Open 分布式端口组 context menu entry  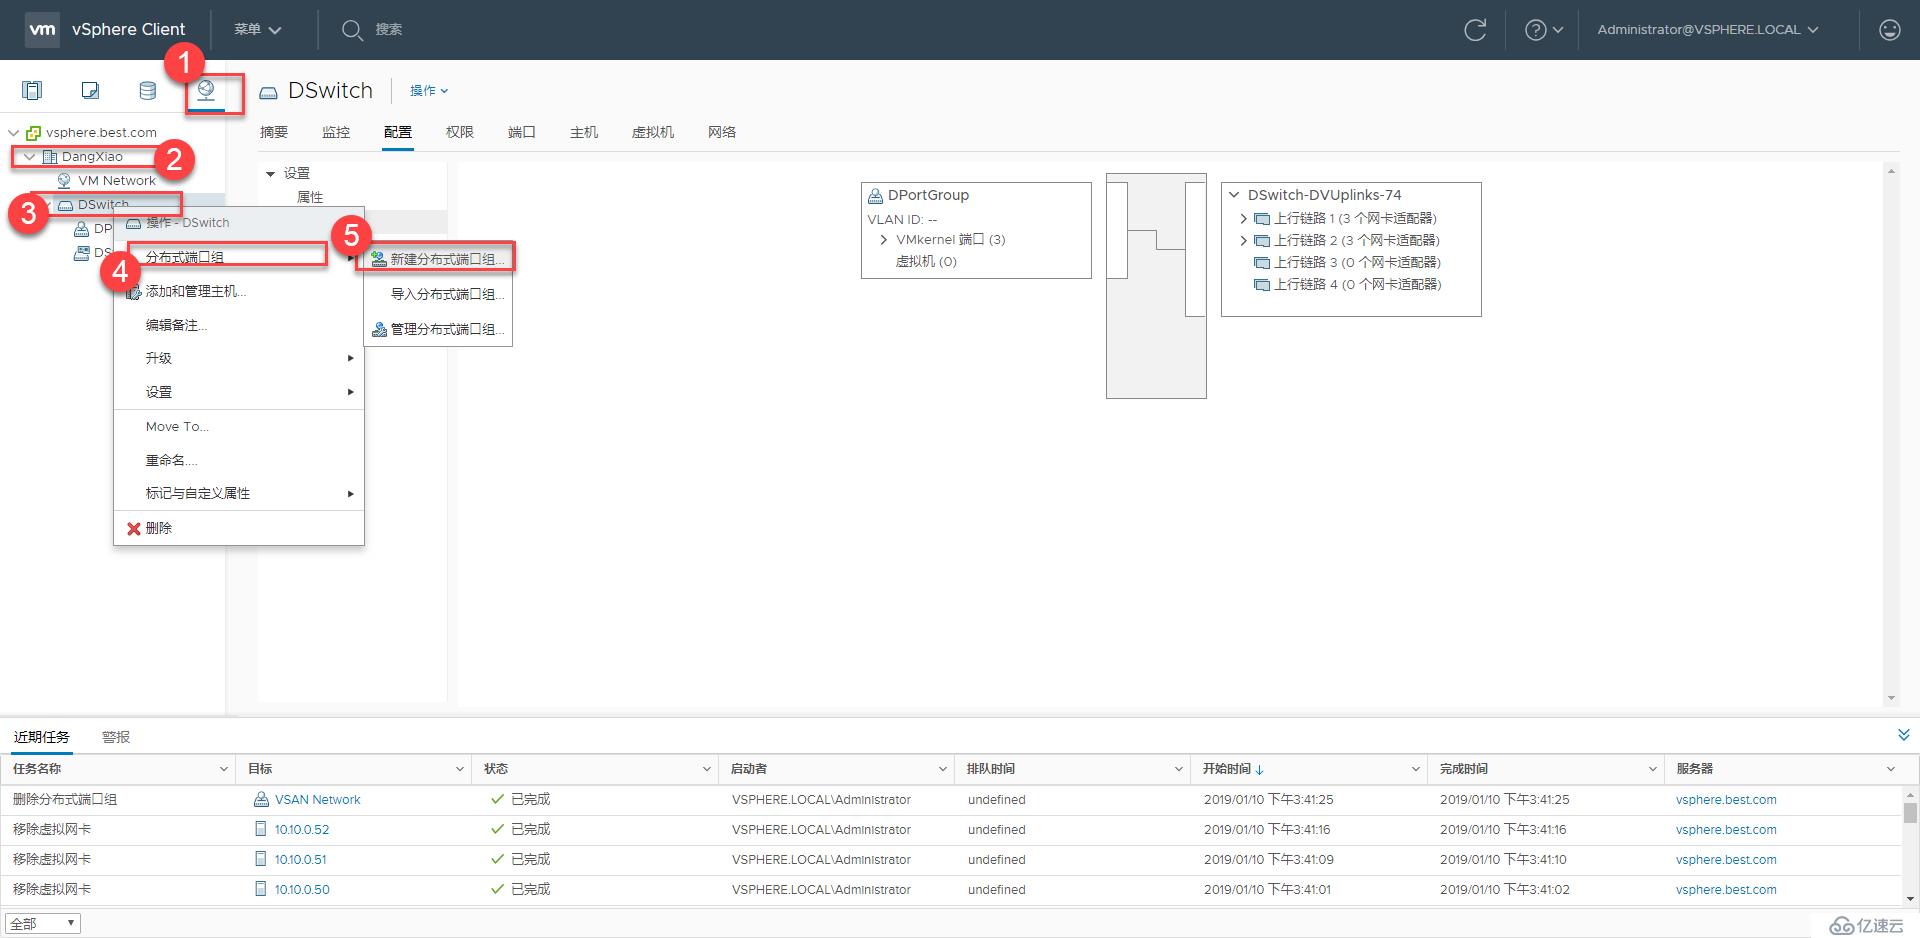pyautogui.click(x=239, y=257)
